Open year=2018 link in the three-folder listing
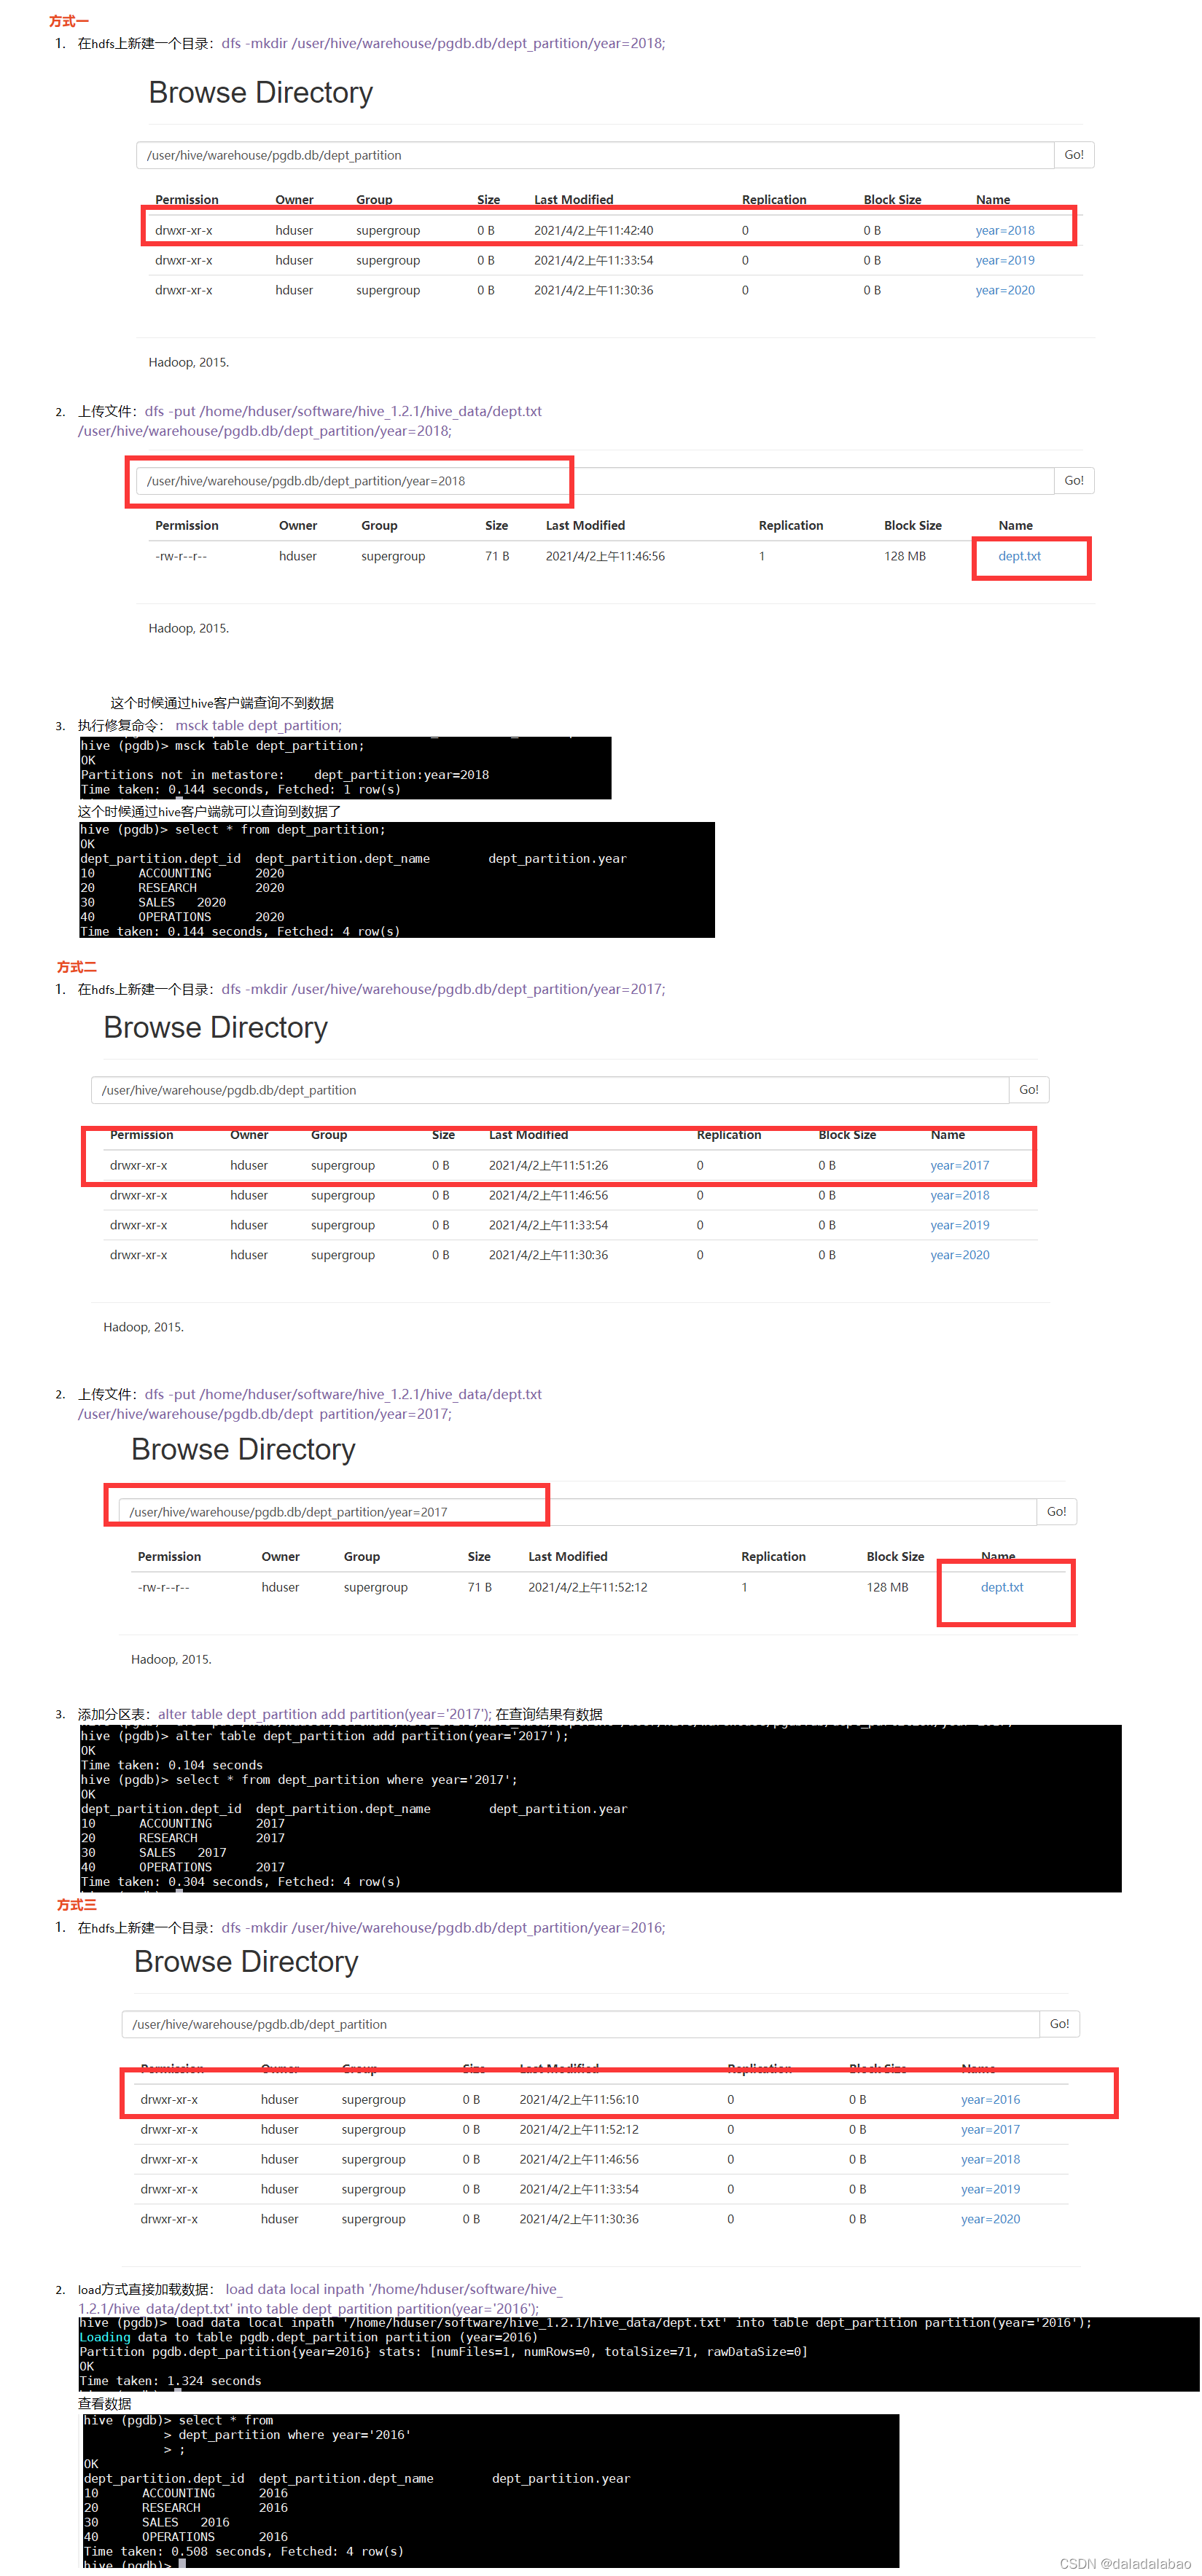Screen dimensions: 1202x2576 point(1005,230)
